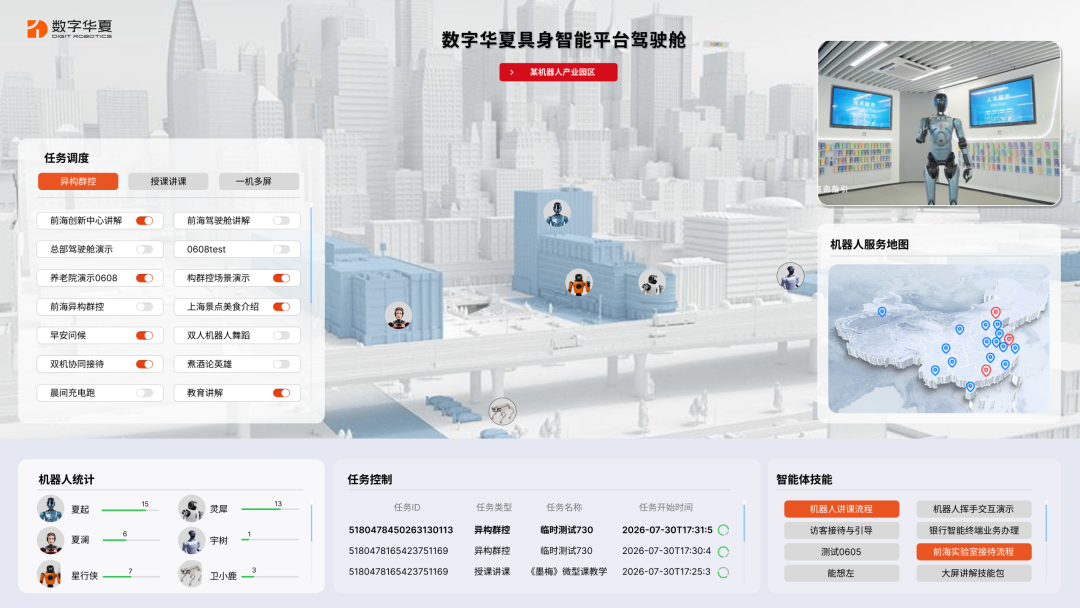Screen dimensions: 1080x608
Task: Click the human-faced robot marker in the city scene
Action: point(398,316)
